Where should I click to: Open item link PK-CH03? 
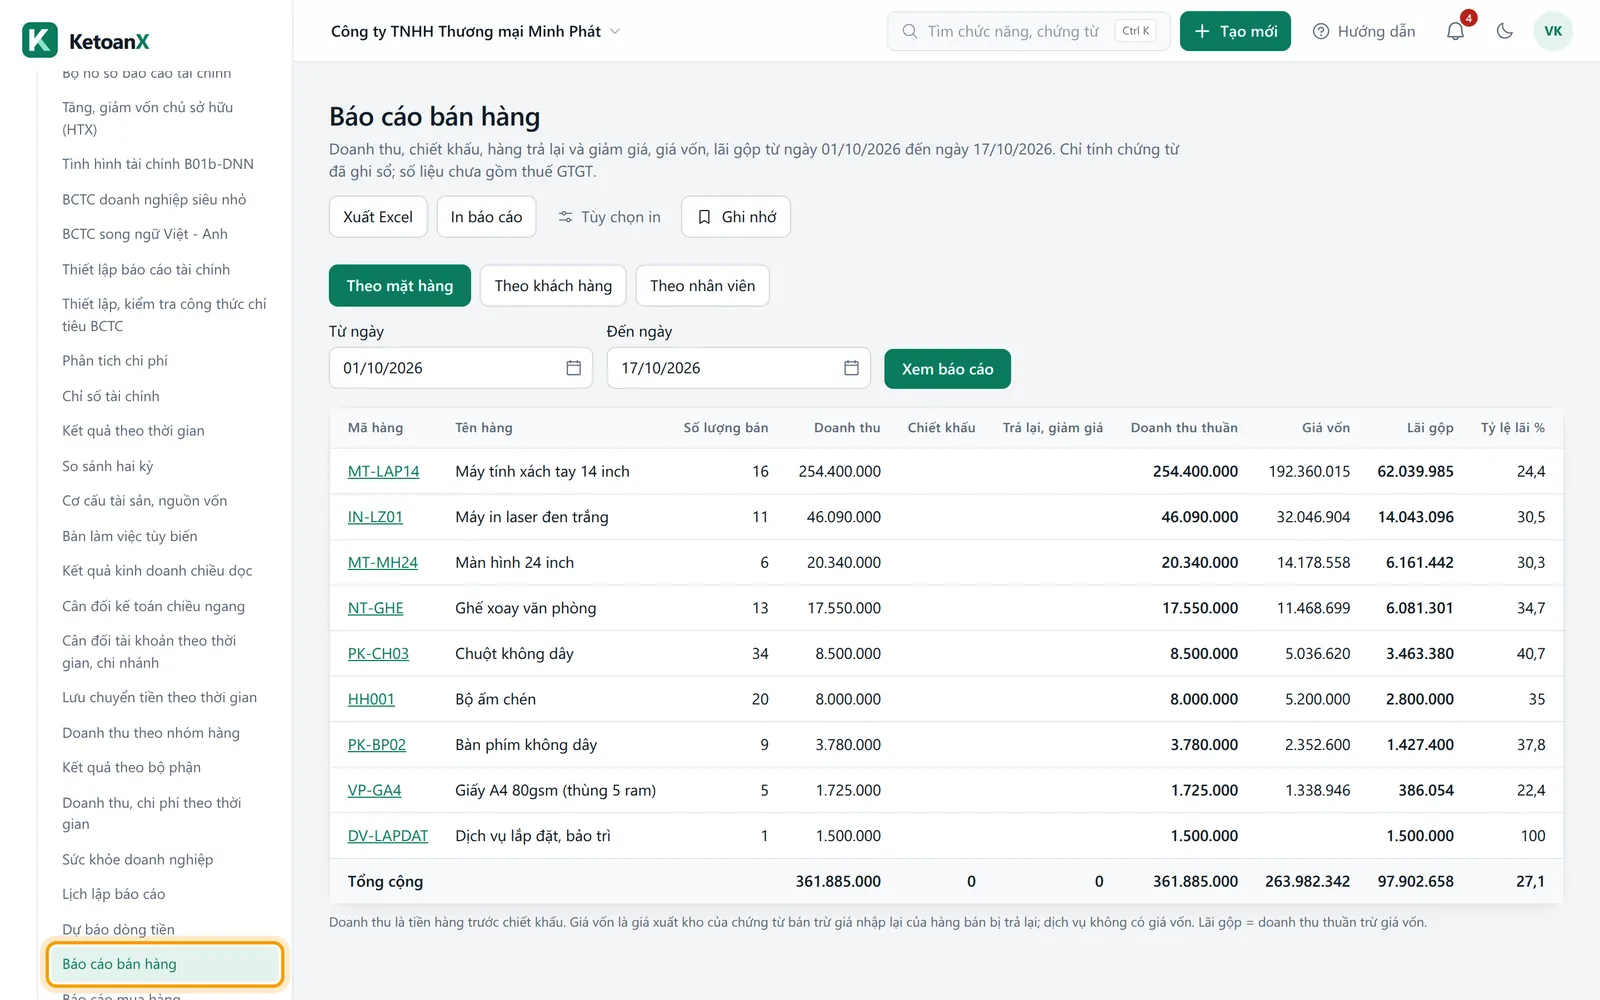coord(378,654)
